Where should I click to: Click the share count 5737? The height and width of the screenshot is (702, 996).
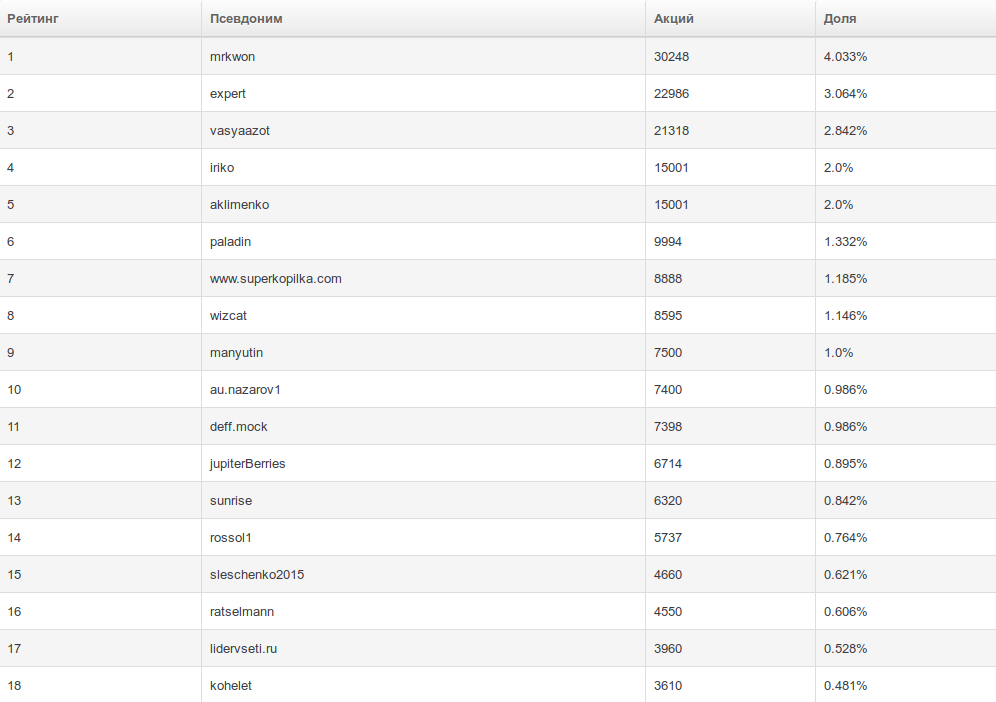pos(668,537)
